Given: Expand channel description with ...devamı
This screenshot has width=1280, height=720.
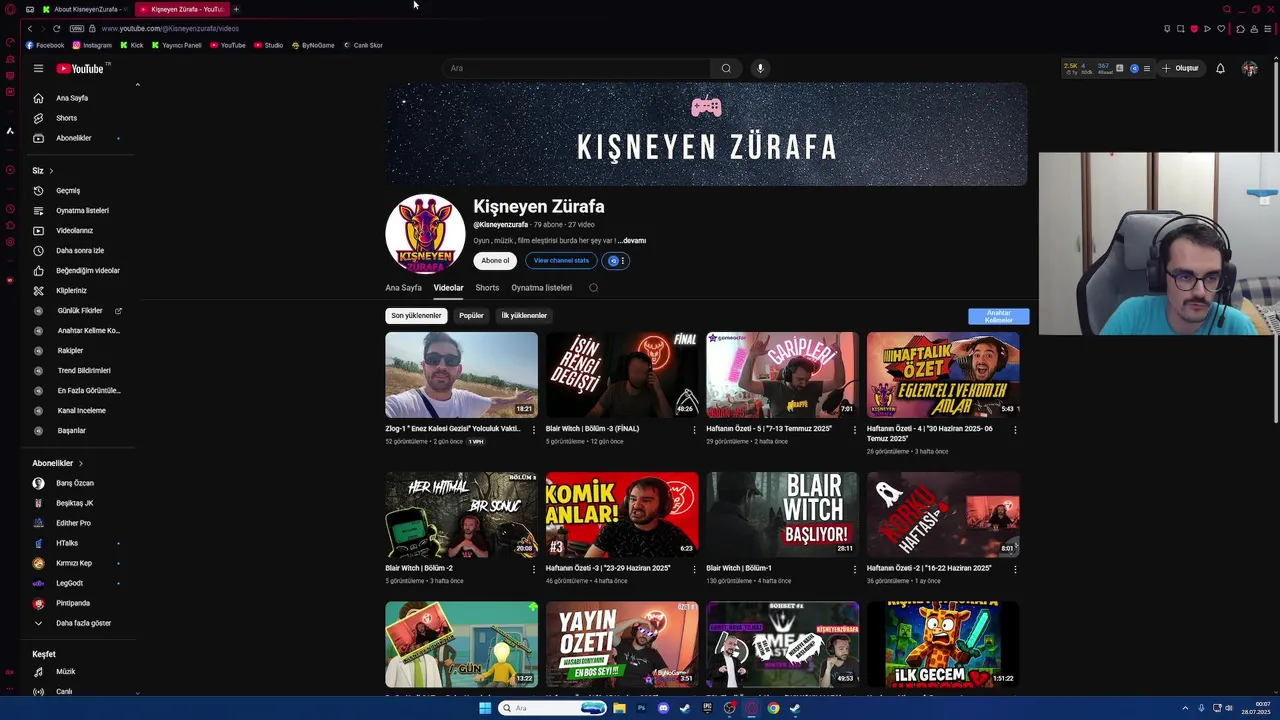Looking at the screenshot, I should 632,241.
